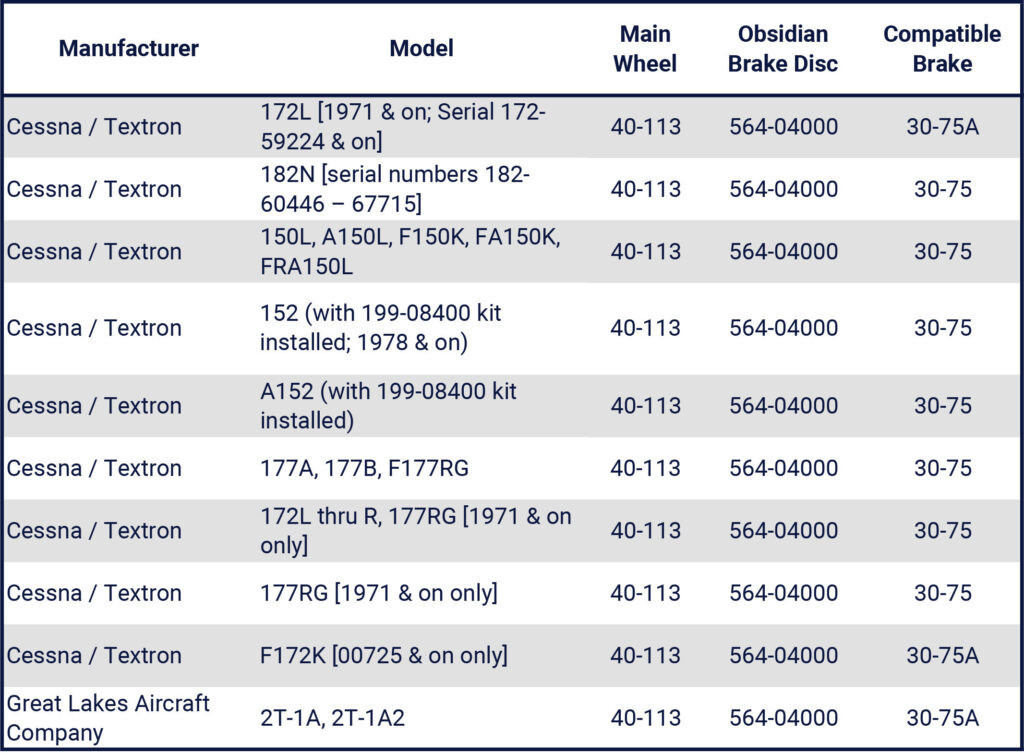
Task: Click the Great Lakes Aircraft Company cell
Action: tap(108, 718)
